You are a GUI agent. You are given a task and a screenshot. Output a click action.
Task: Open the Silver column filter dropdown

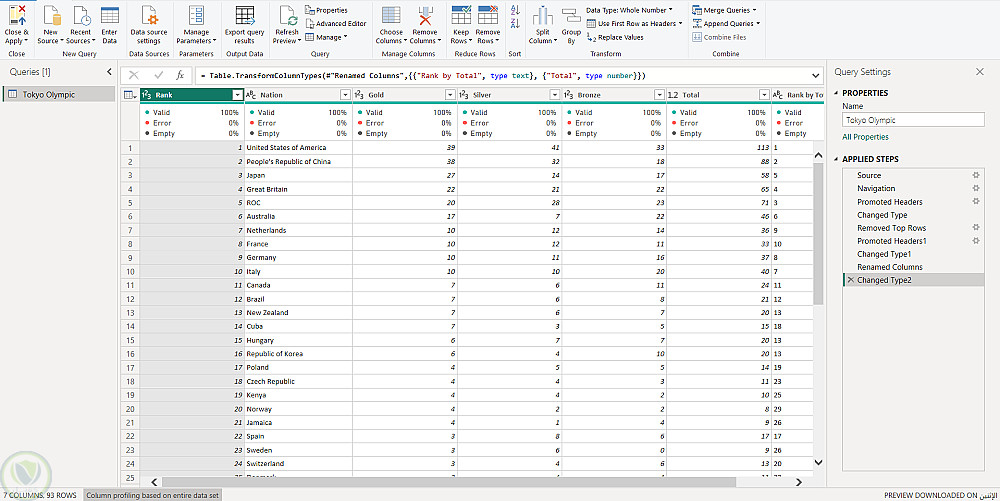(x=554, y=95)
